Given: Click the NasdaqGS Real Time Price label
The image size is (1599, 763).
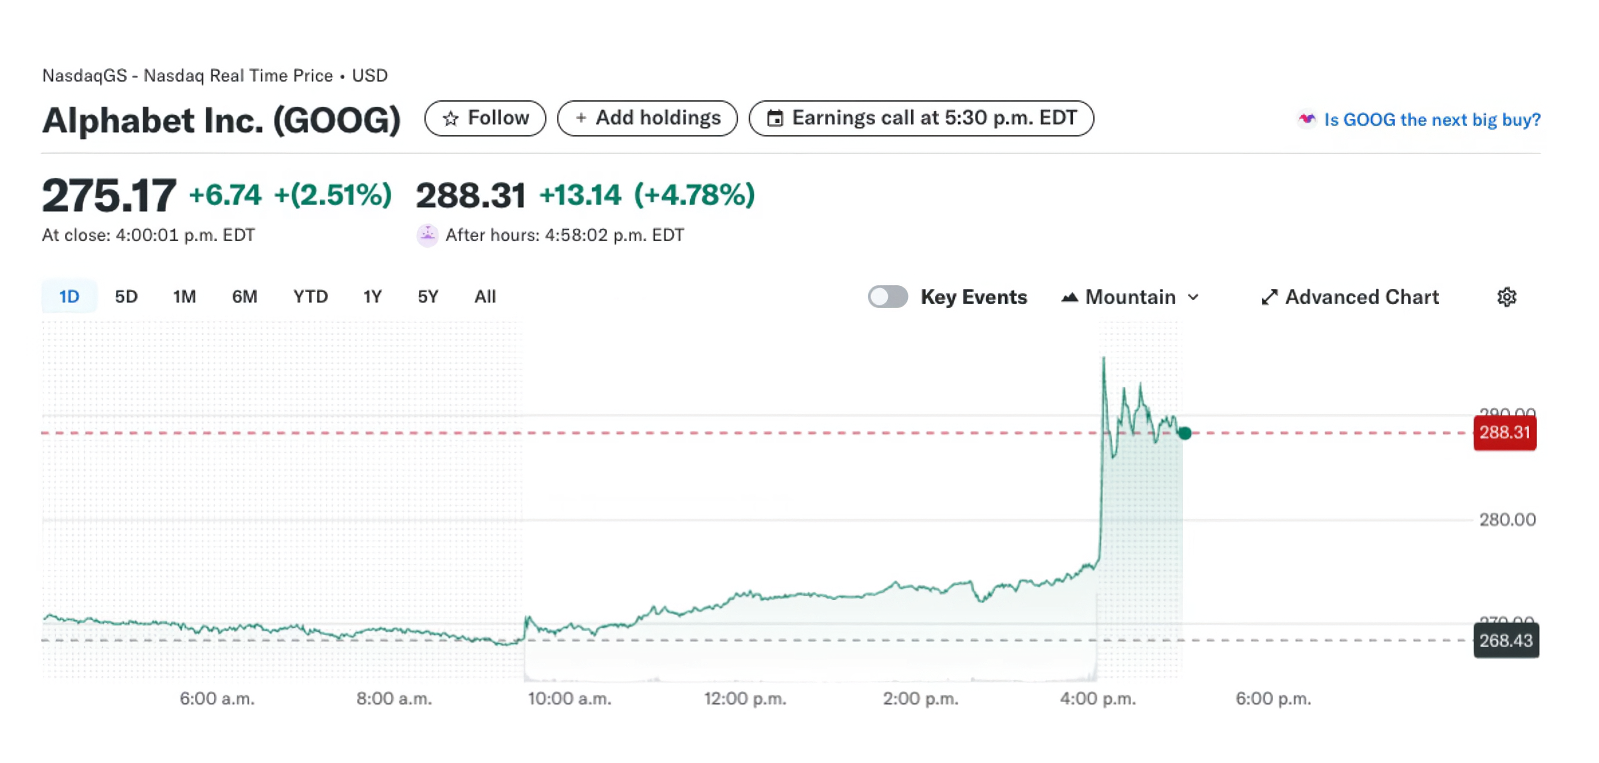Looking at the screenshot, I should pyautogui.click(x=215, y=76).
